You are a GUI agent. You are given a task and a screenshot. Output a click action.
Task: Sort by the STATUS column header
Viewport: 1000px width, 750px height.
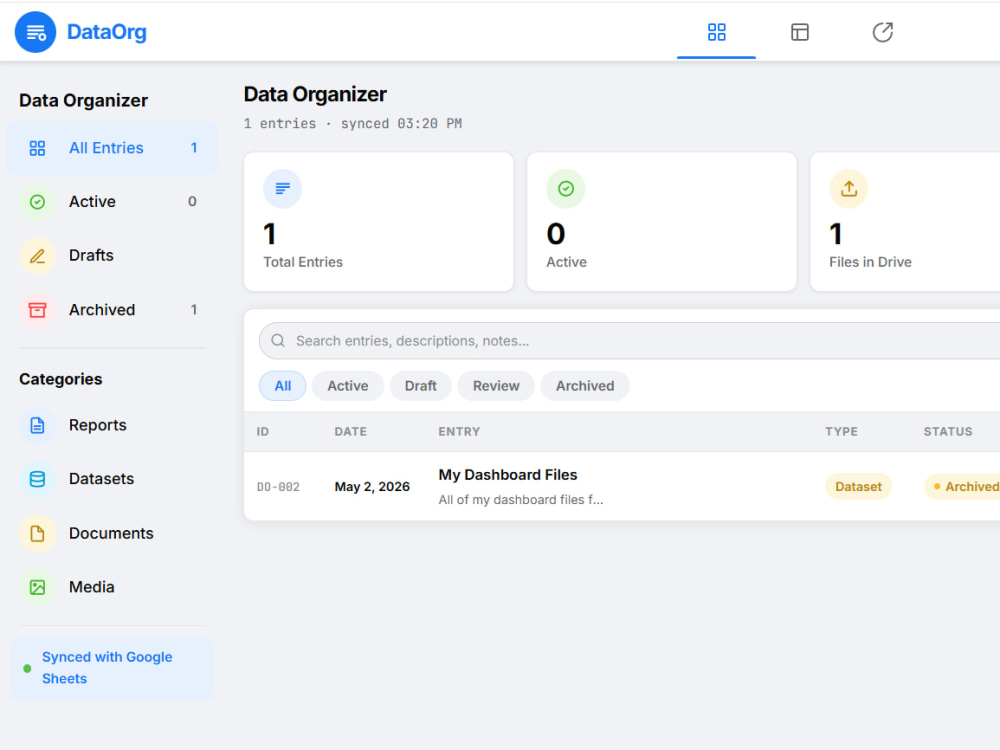click(x=948, y=432)
